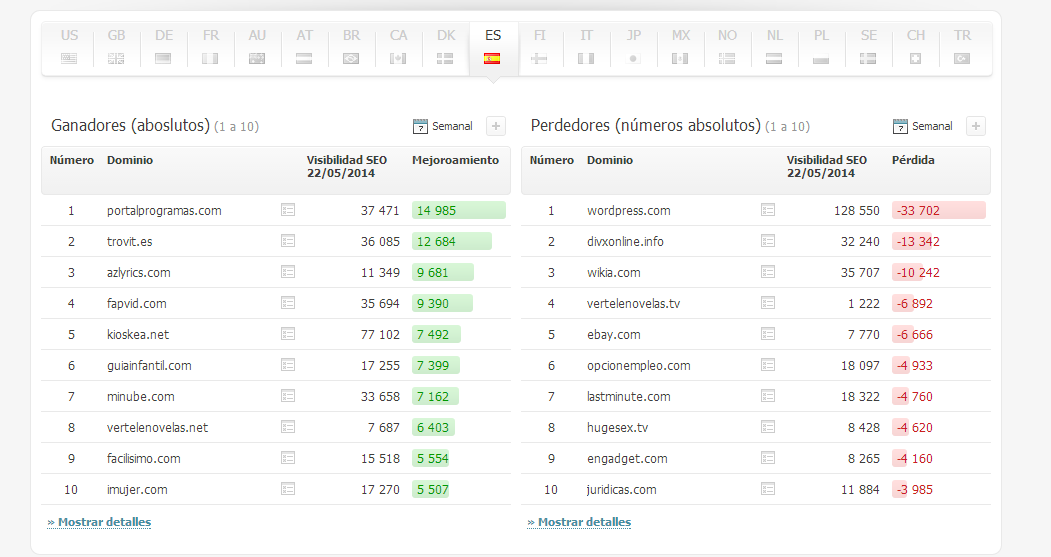Click loss value -13 342
The width and height of the screenshot is (1051, 557).
click(x=918, y=241)
